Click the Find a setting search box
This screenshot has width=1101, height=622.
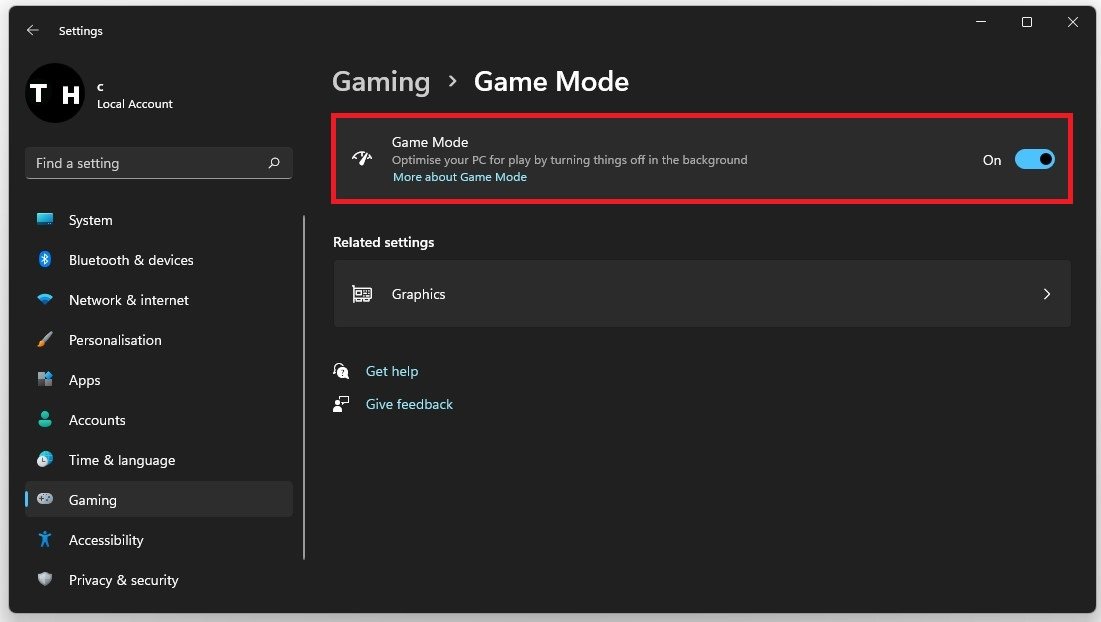pos(150,163)
